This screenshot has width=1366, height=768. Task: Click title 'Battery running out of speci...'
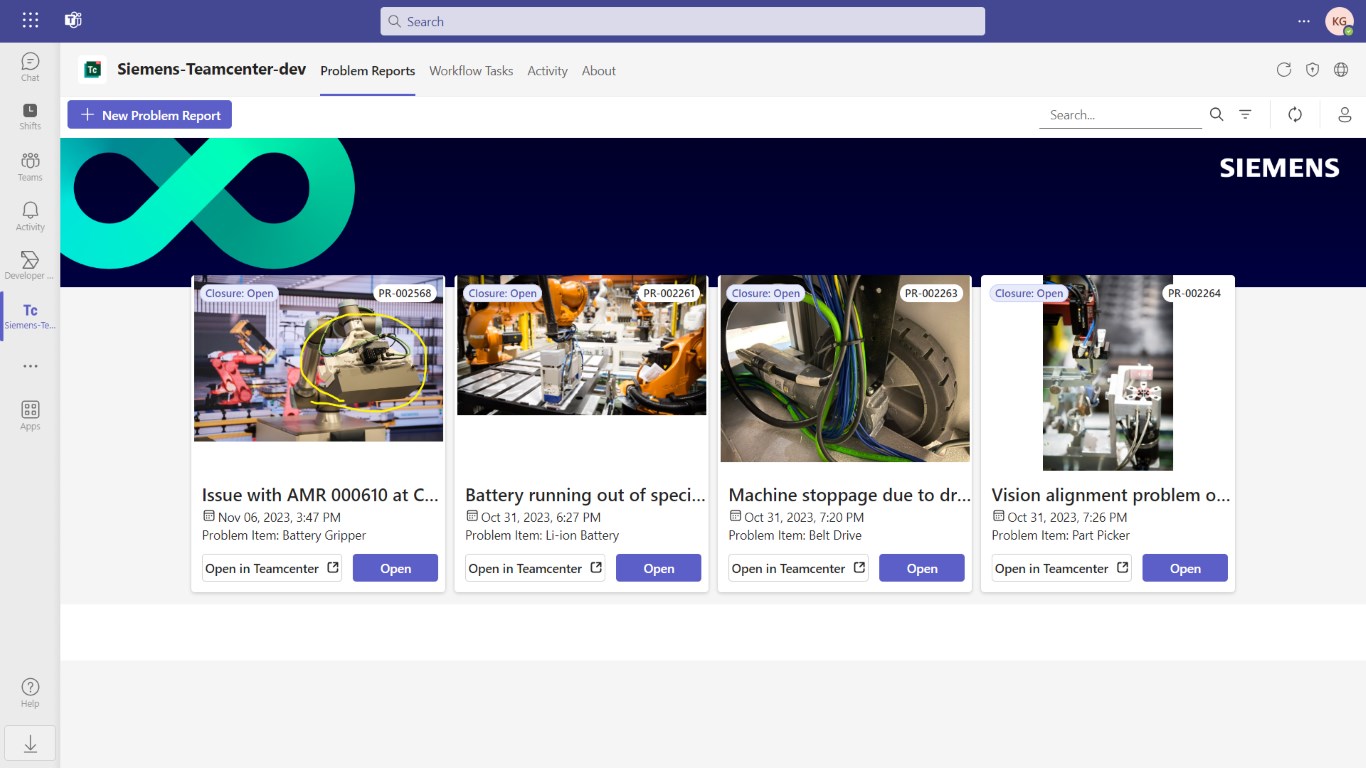pos(585,495)
